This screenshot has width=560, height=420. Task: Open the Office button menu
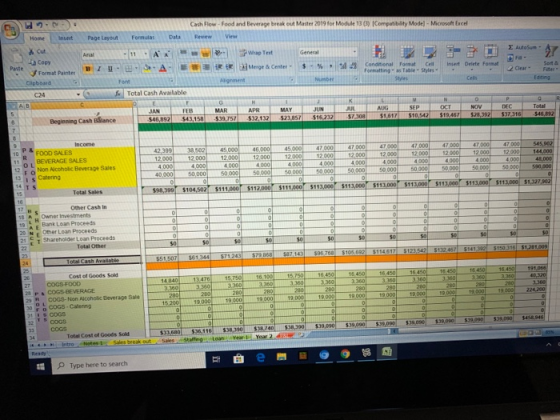coord(10,30)
